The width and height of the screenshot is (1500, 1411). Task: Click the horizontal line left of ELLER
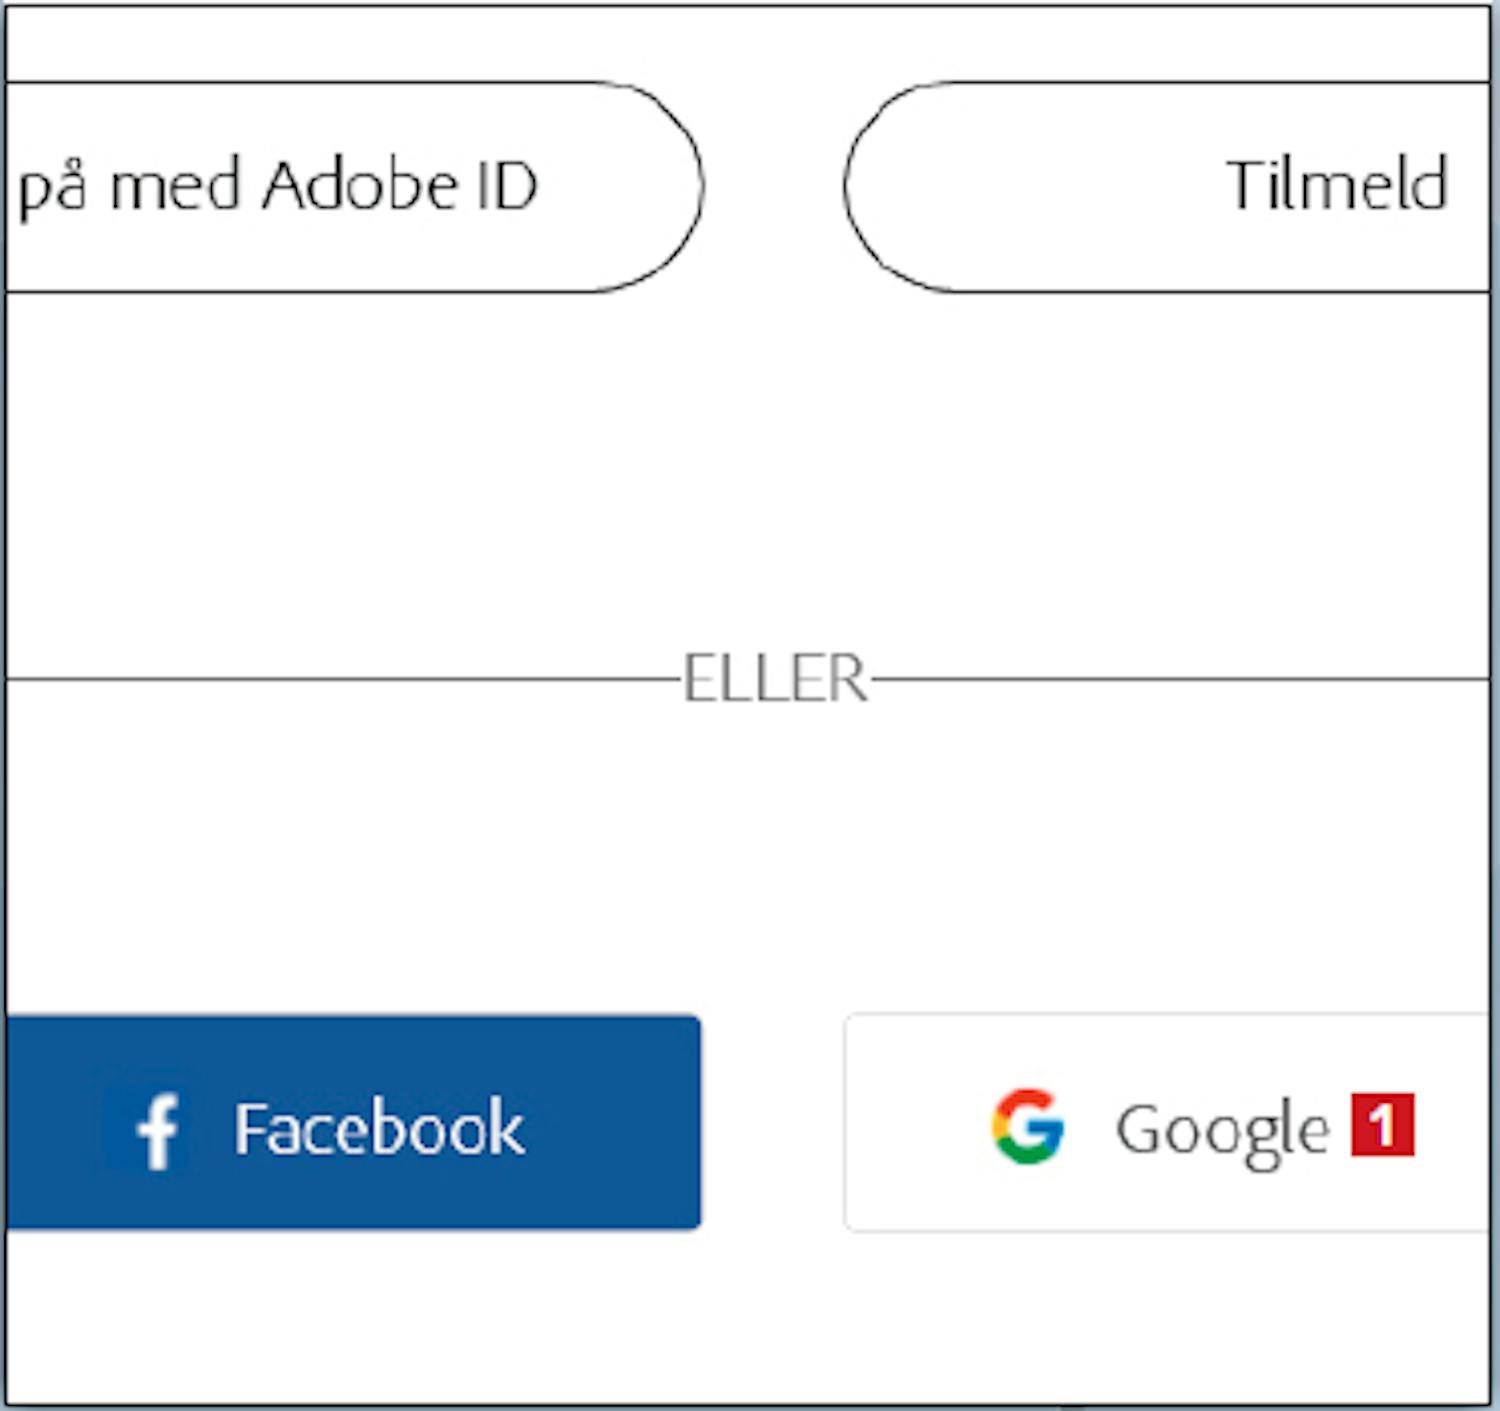340,679
